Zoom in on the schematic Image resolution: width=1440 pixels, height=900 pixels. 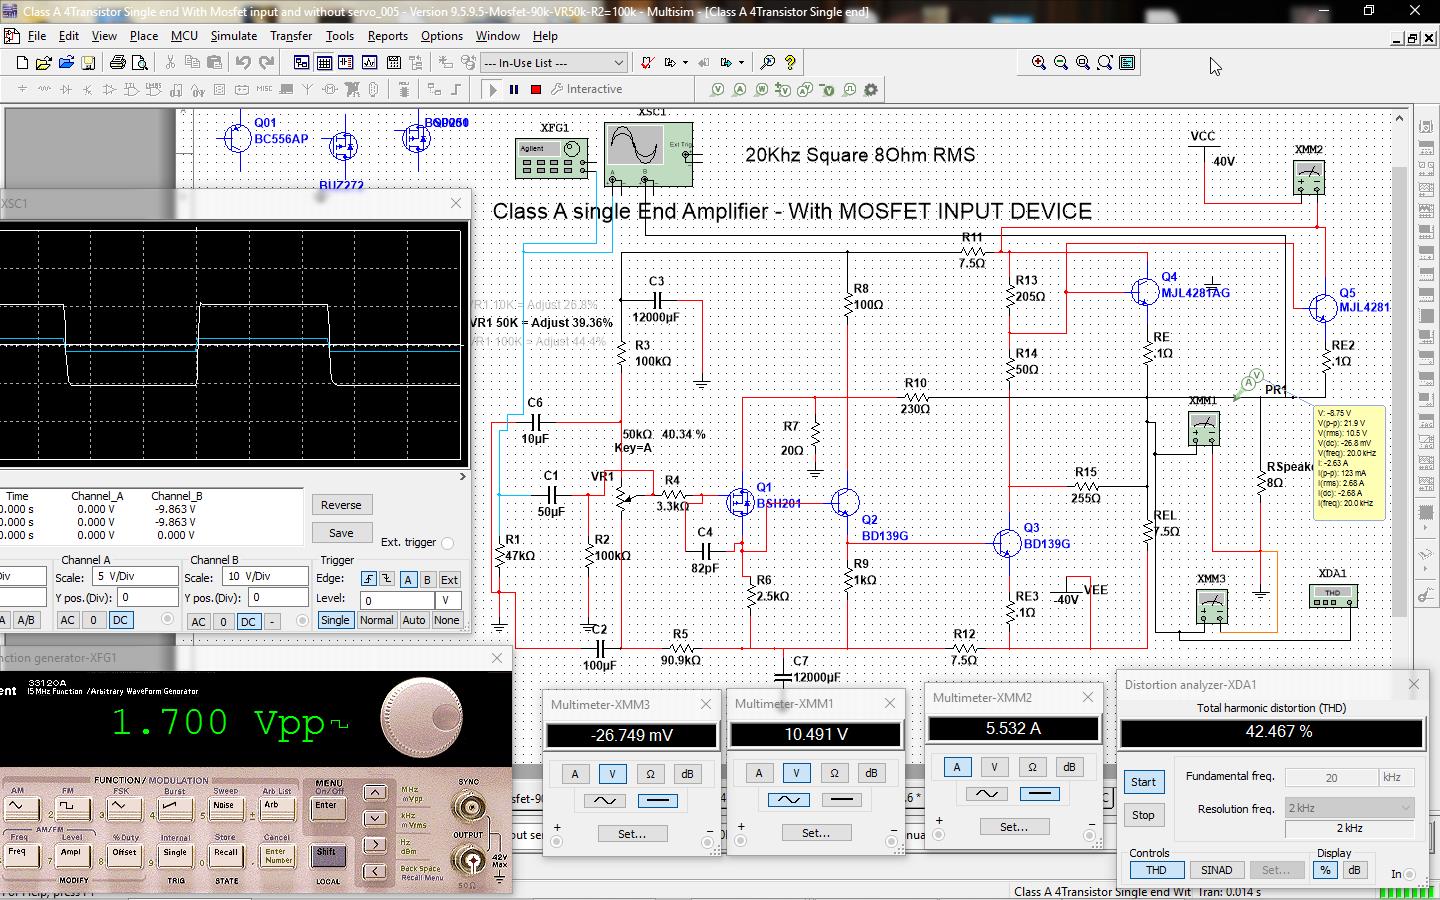[1039, 62]
